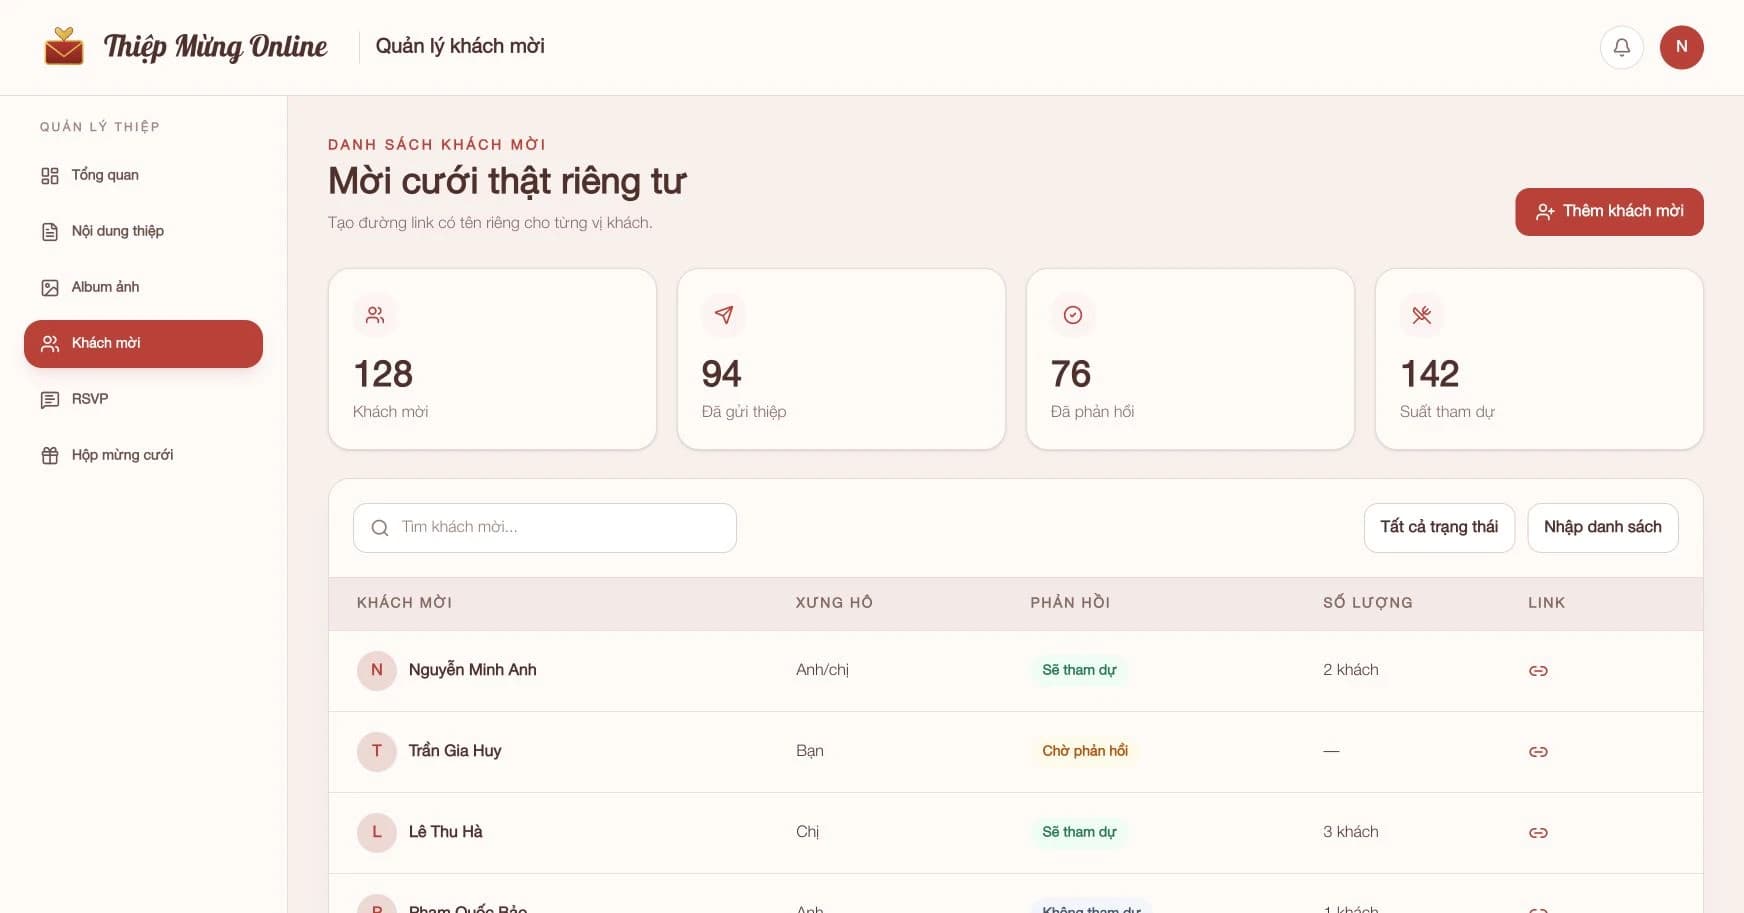Click avatar N of Nguyễn Minh Anh

pyautogui.click(x=377, y=670)
